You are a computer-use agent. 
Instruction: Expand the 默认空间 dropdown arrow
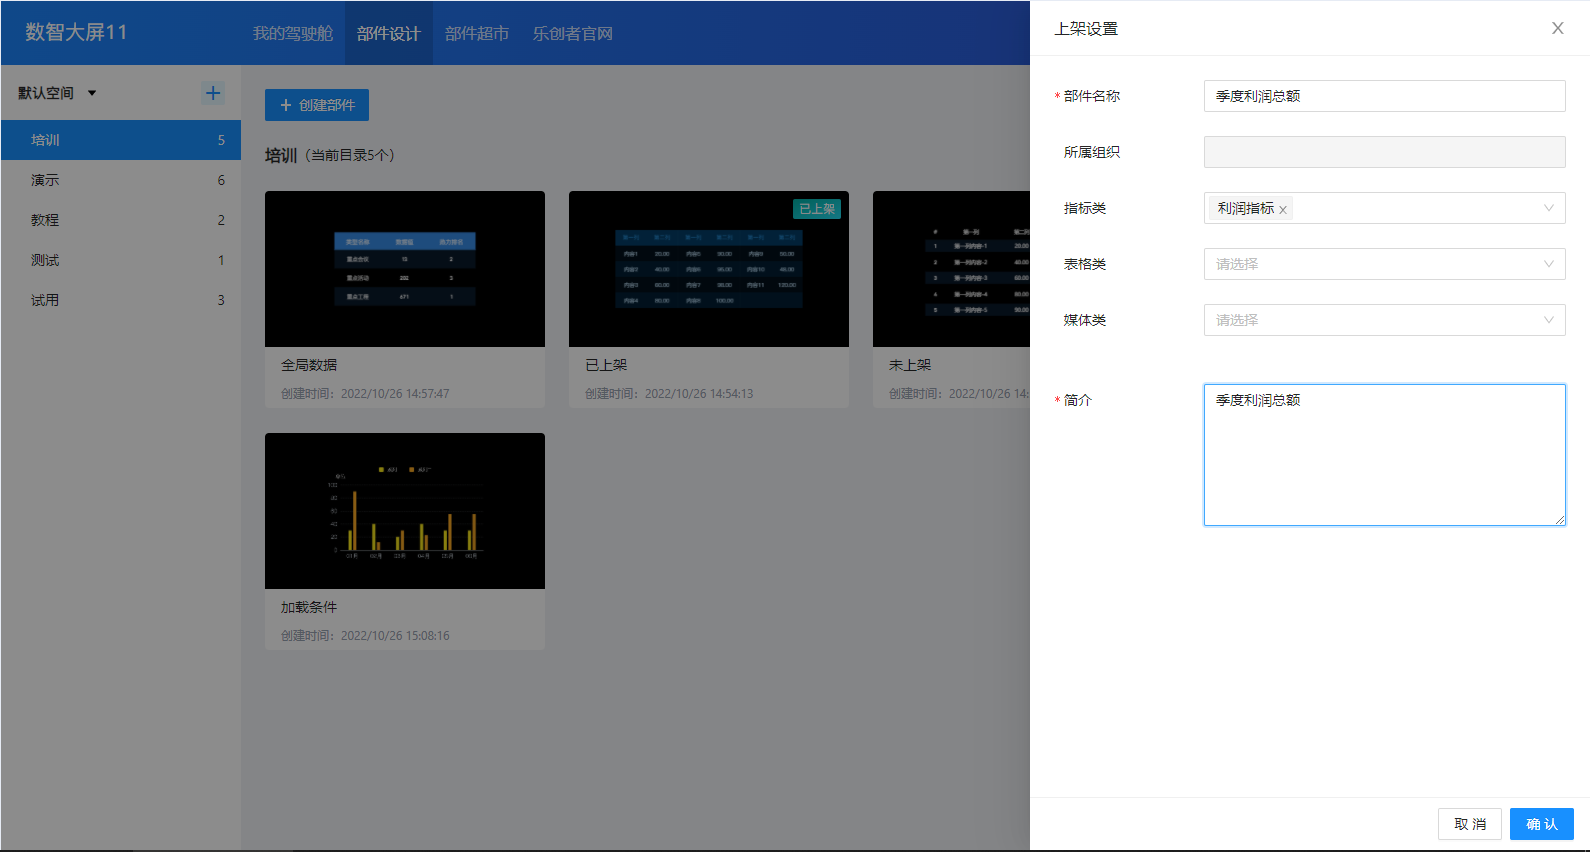click(92, 93)
